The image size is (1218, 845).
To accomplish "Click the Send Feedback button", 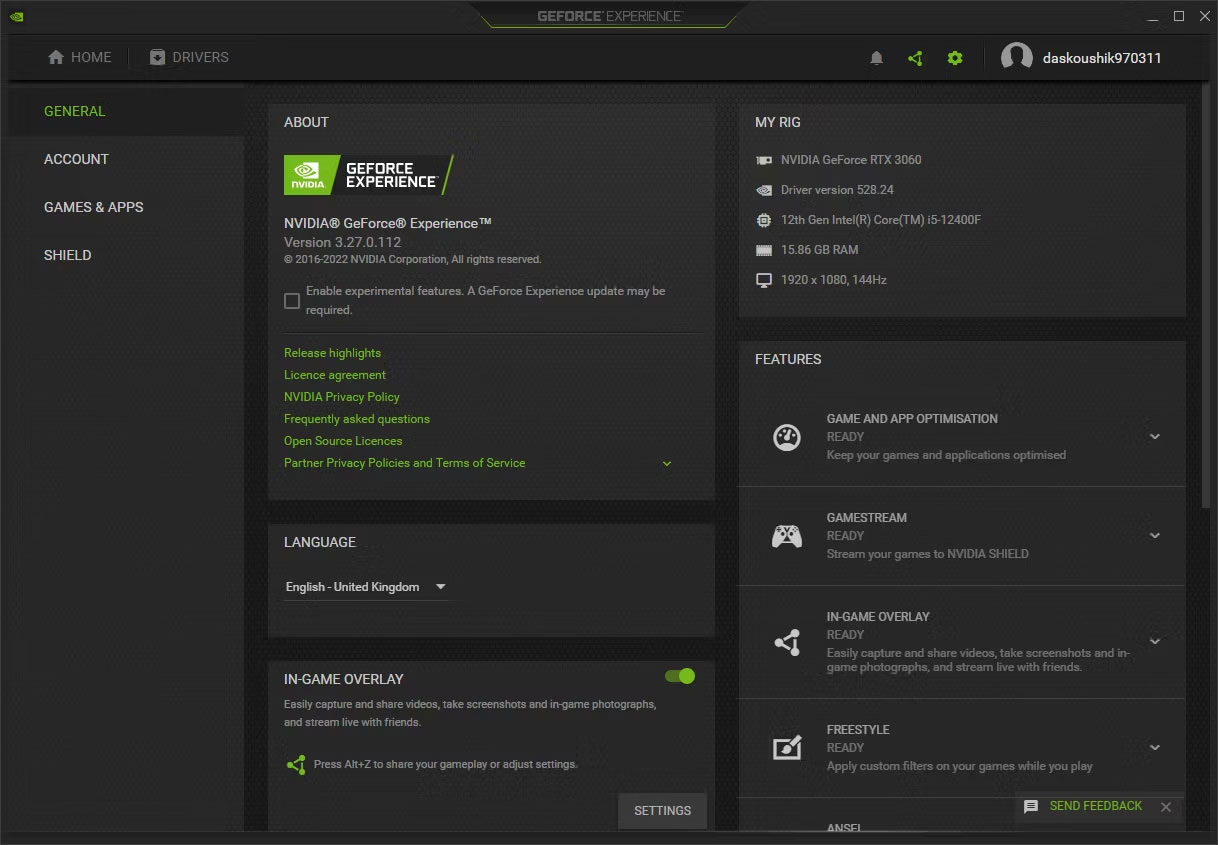I will pyautogui.click(x=1096, y=806).
